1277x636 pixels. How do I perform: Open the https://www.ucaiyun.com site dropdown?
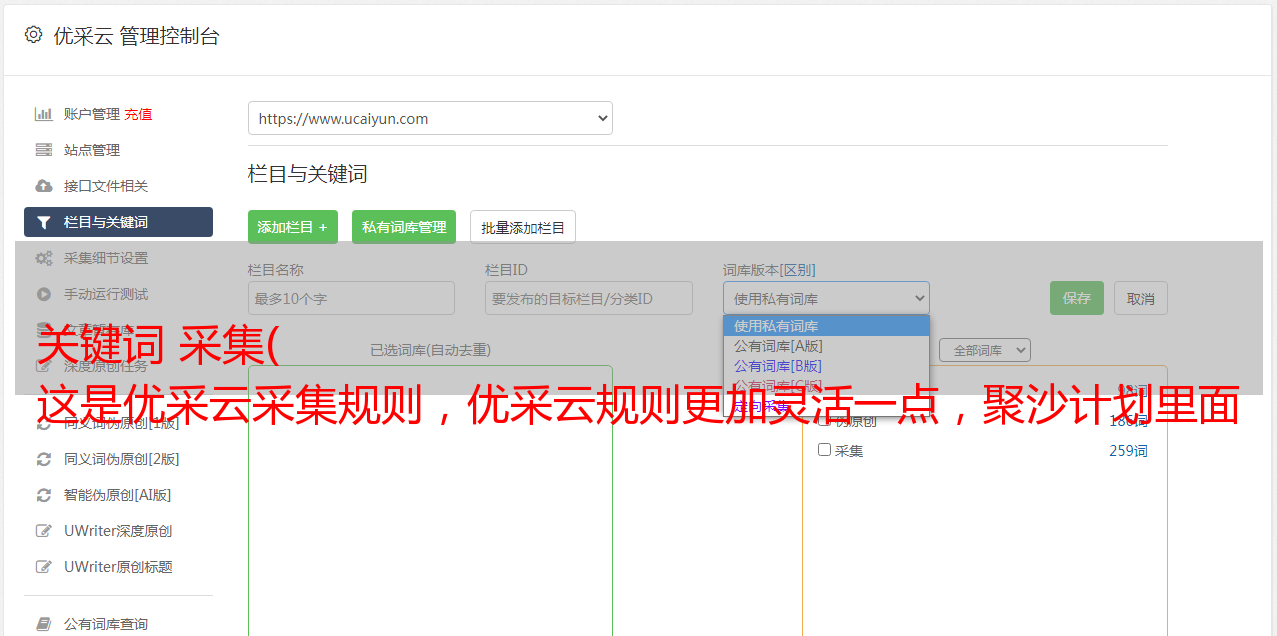click(430, 118)
